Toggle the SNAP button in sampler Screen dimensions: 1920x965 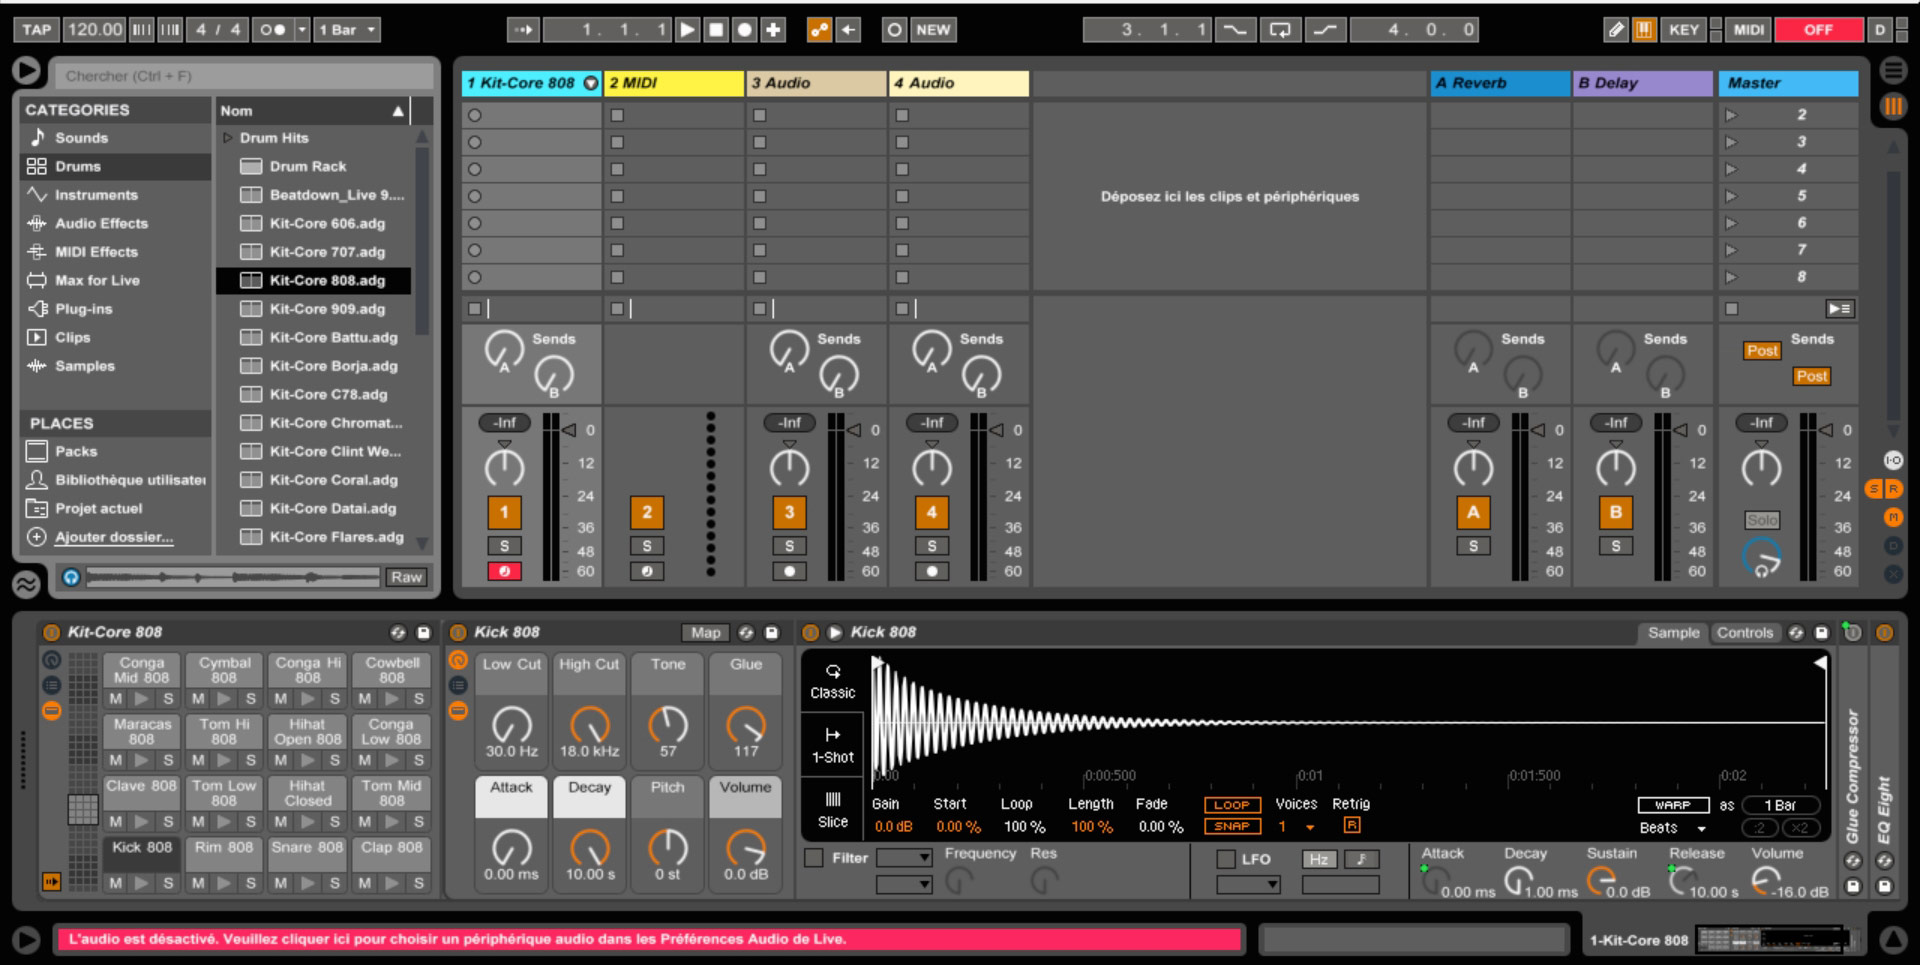(x=1232, y=827)
